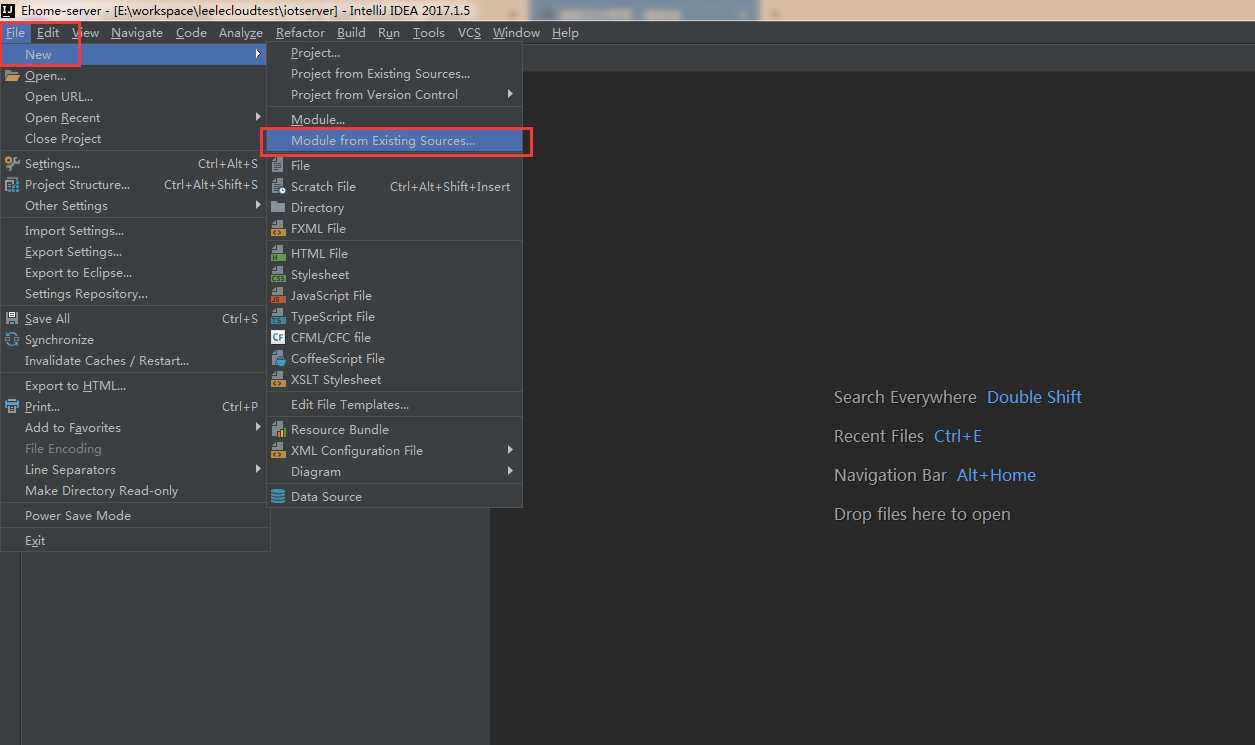This screenshot has width=1255, height=745.
Task: Open the Tools menu
Action: tap(429, 32)
